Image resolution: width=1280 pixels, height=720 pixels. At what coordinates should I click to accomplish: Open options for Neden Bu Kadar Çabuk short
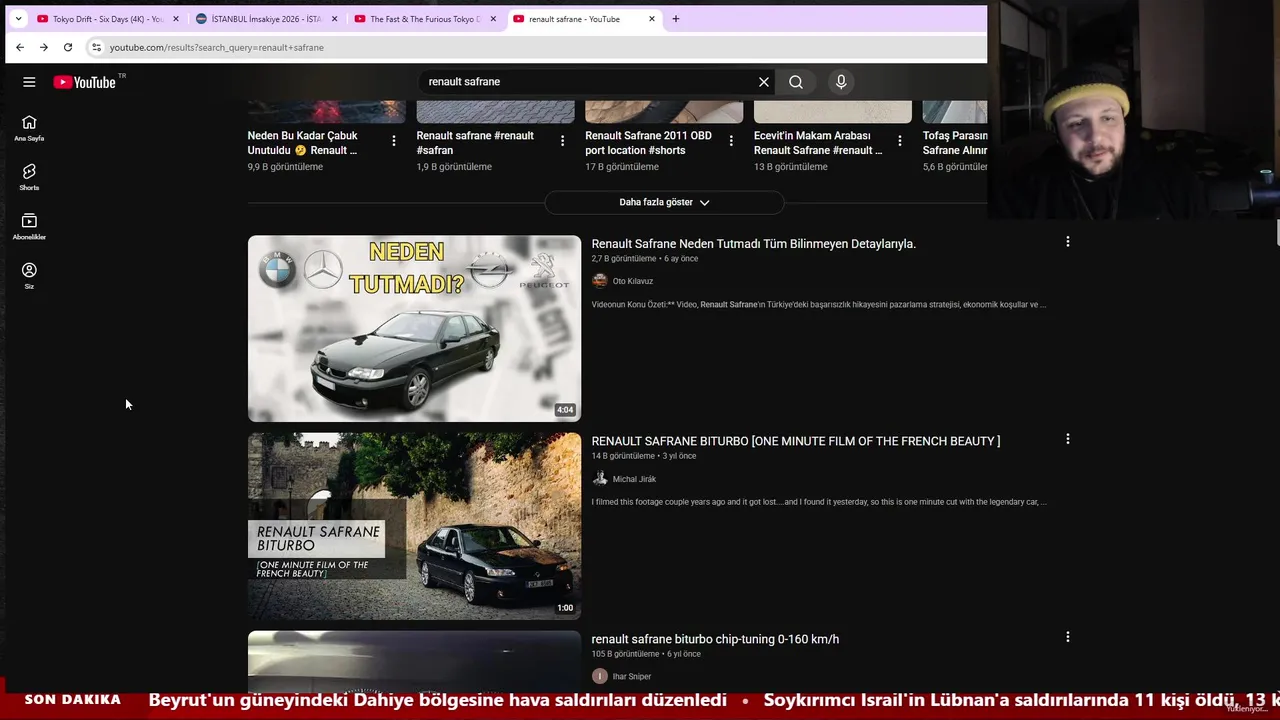point(394,141)
